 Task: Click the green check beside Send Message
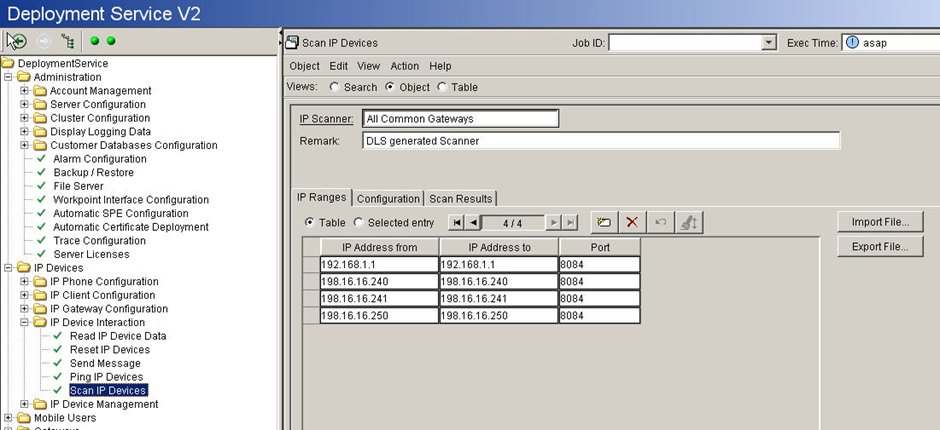(58, 363)
